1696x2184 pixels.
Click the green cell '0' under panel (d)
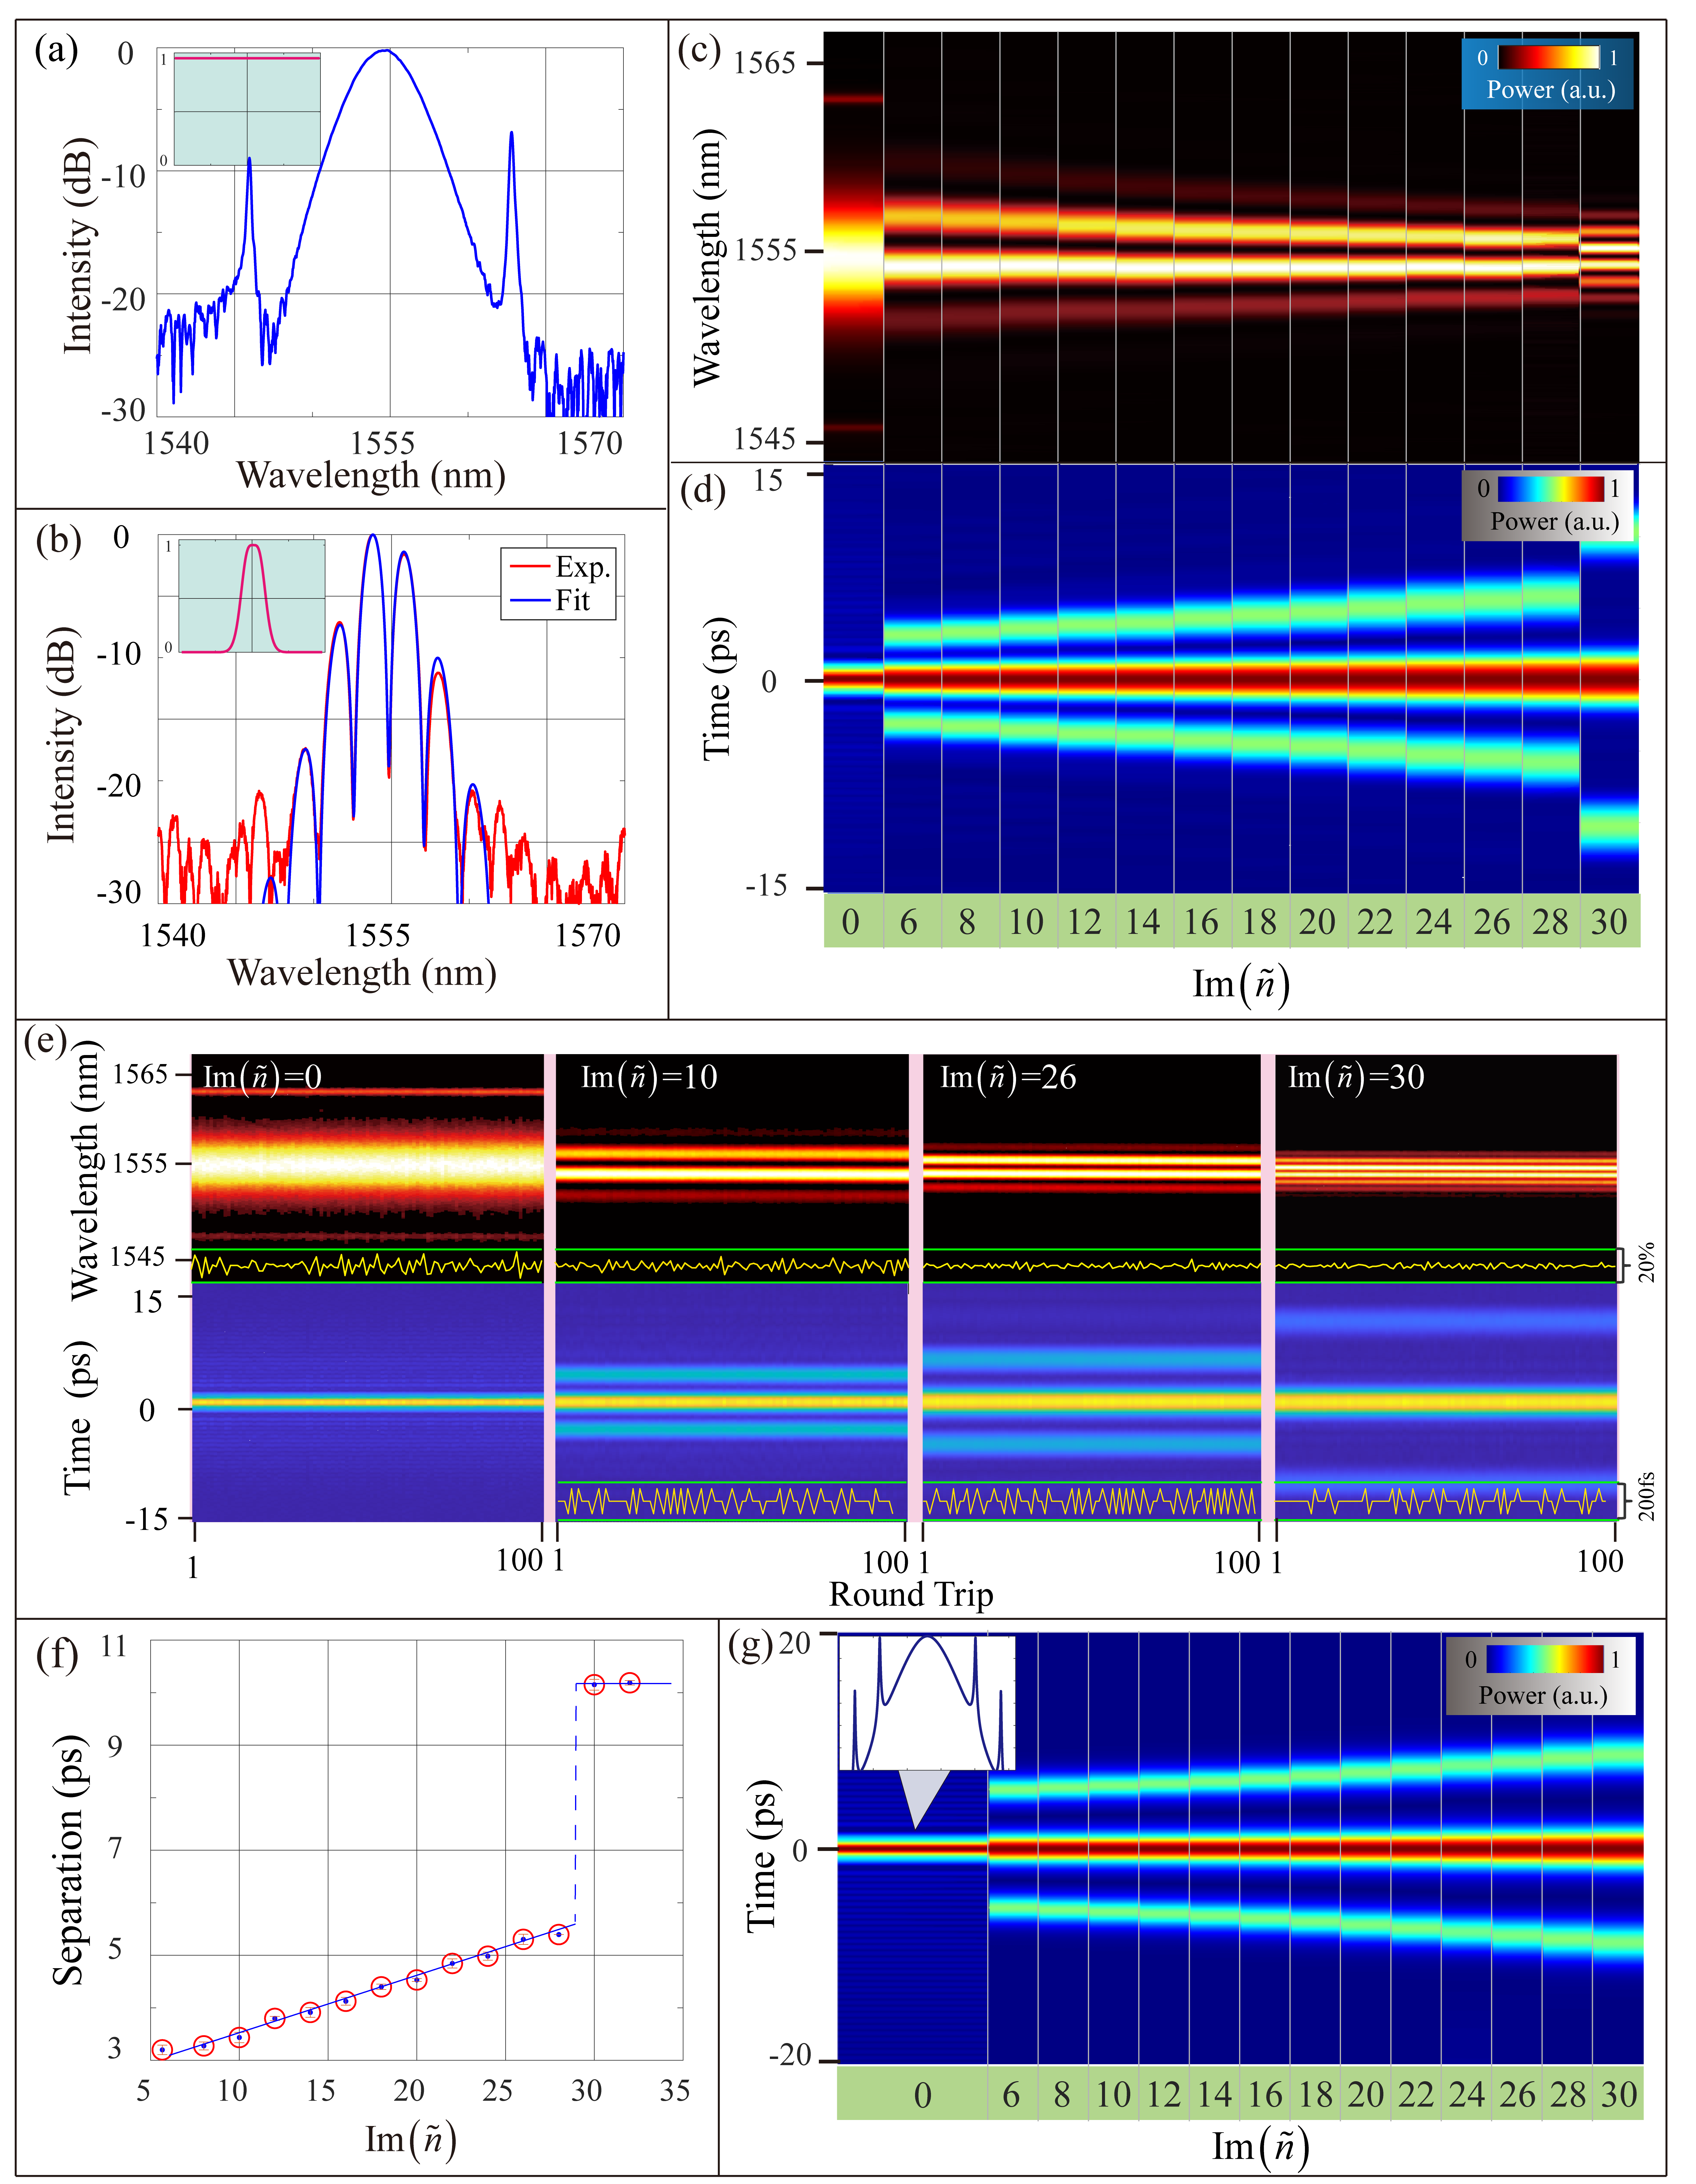(x=853, y=921)
